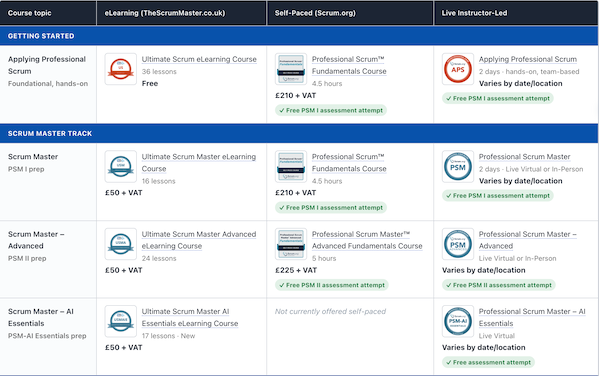Click the PSM Advanced badge icon
The width and height of the screenshot is (599, 376).
pos(458,244)
